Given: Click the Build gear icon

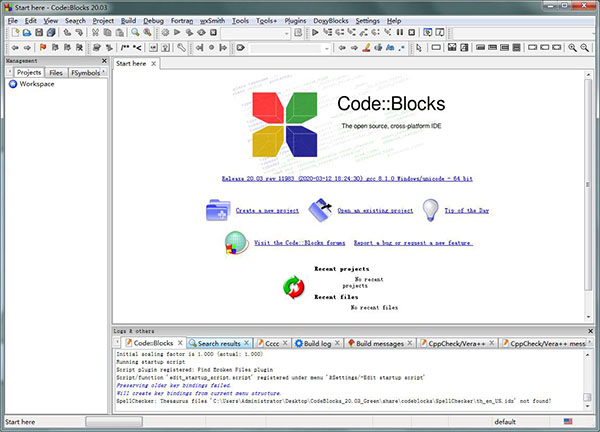Looking at the screenshot, I should 165,33.
